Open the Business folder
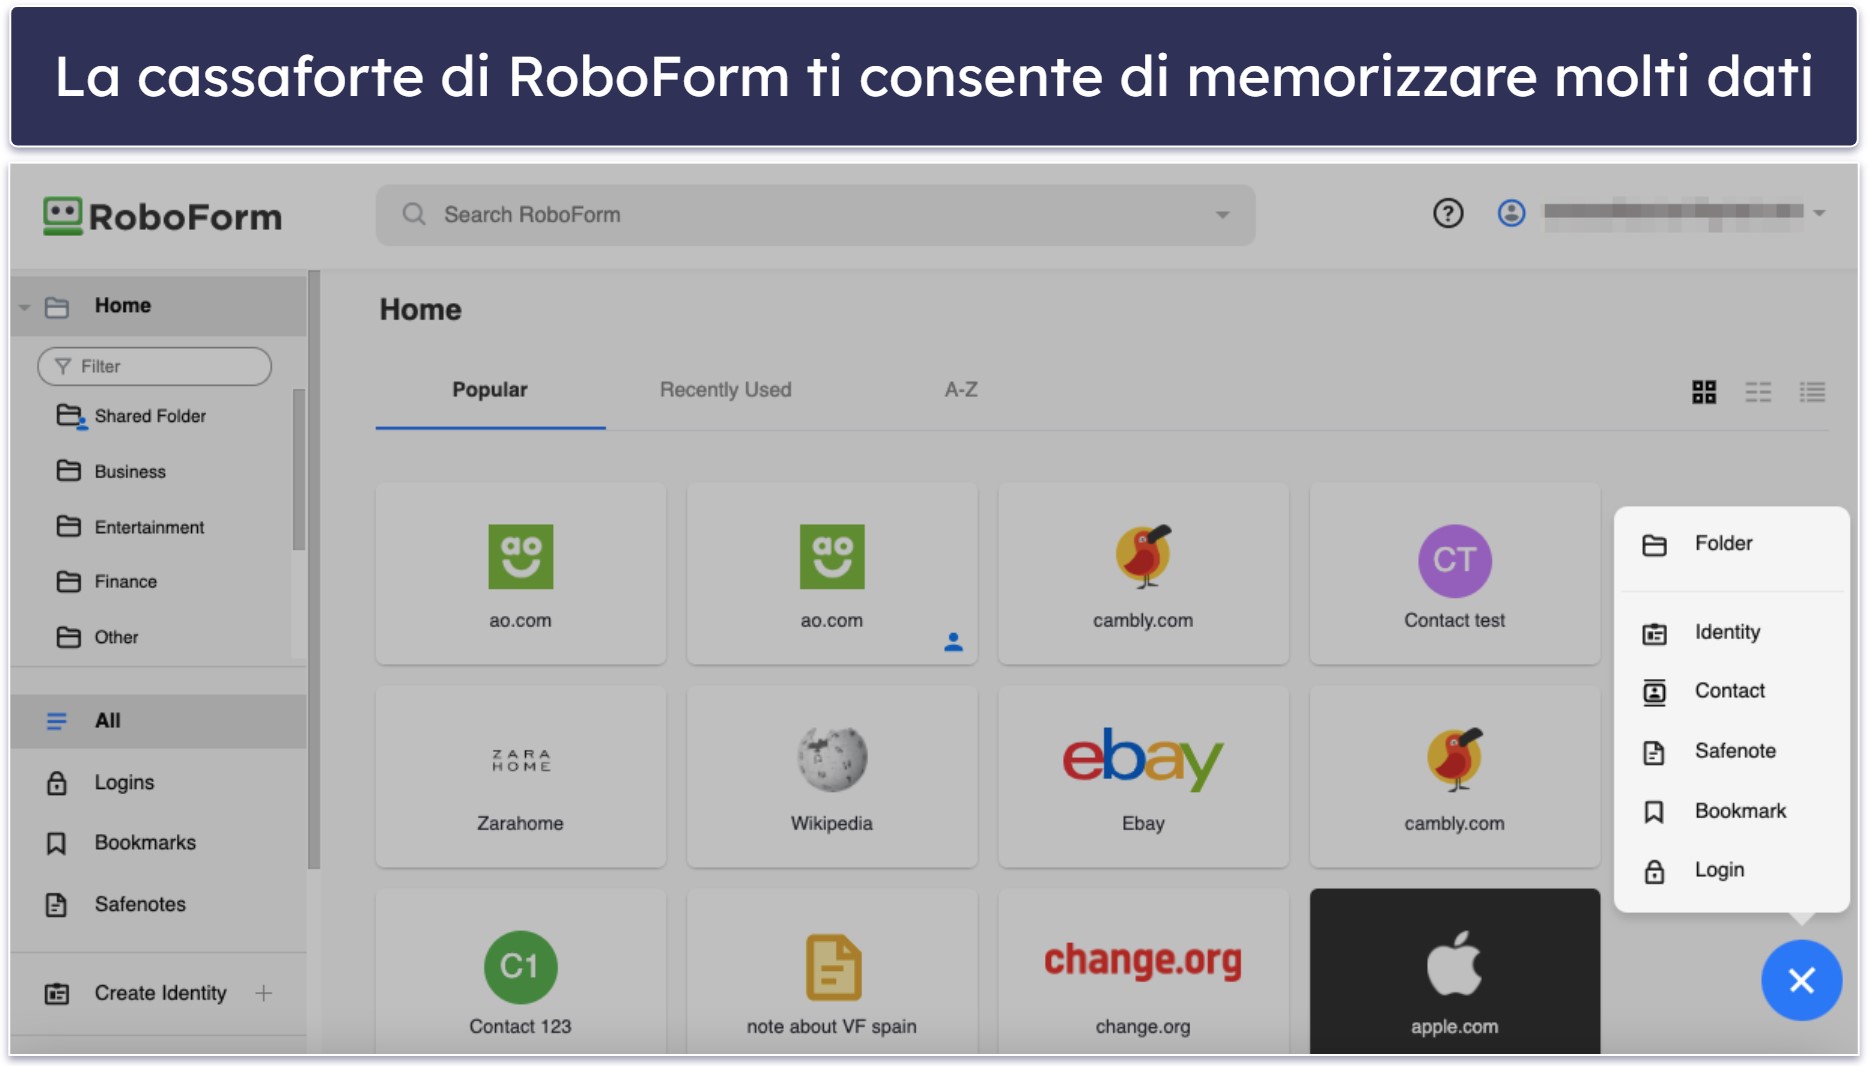Viewport: 1869px width, 1066px height. click(x=130, y=471)
